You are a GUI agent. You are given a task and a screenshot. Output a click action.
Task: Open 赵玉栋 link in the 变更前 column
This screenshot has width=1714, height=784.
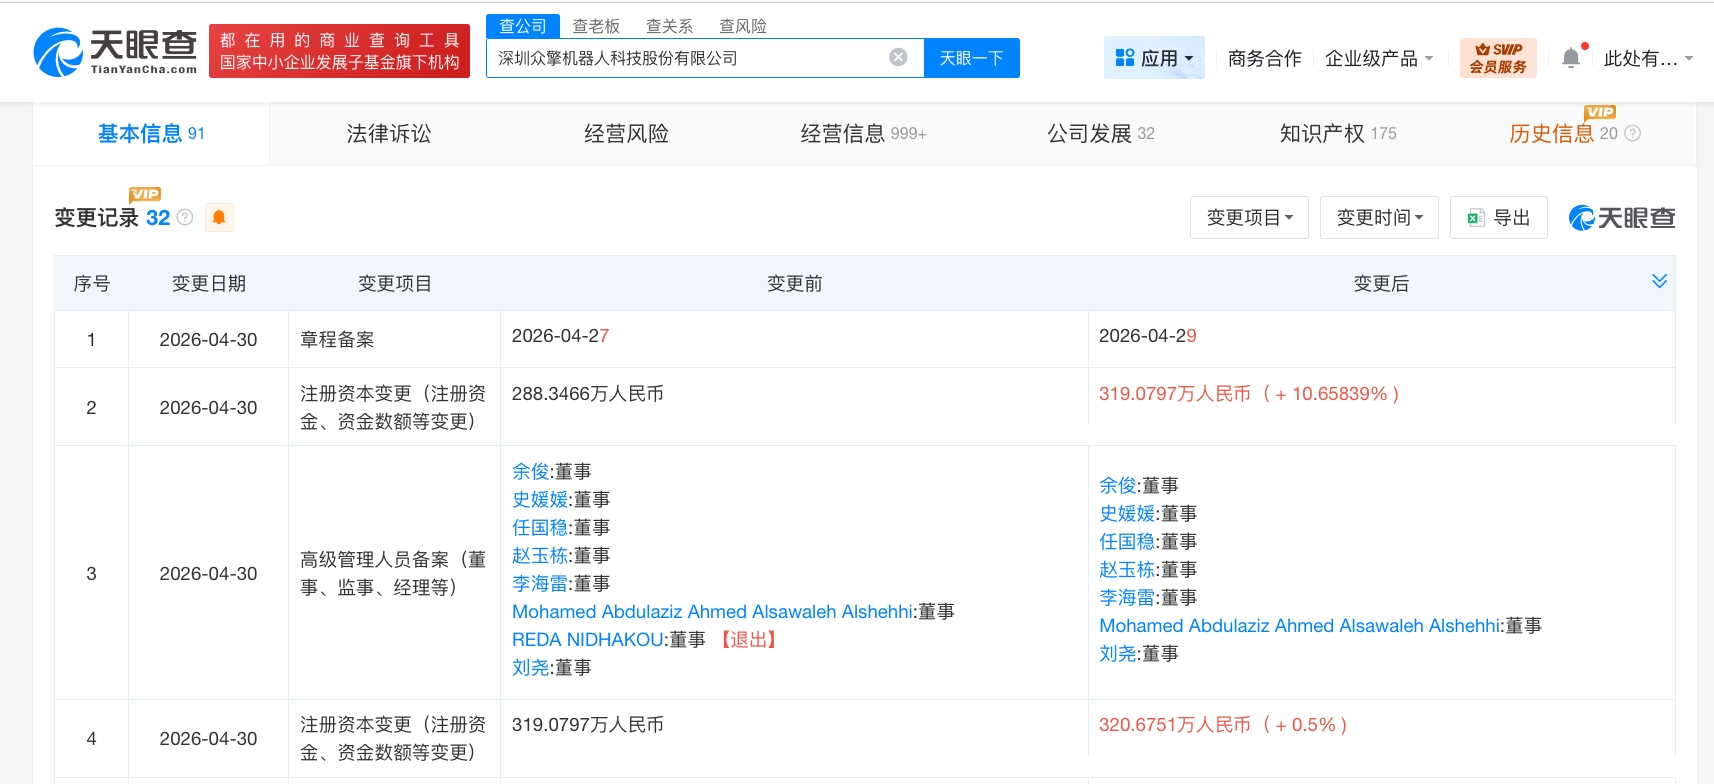click(x=540, y=555)
